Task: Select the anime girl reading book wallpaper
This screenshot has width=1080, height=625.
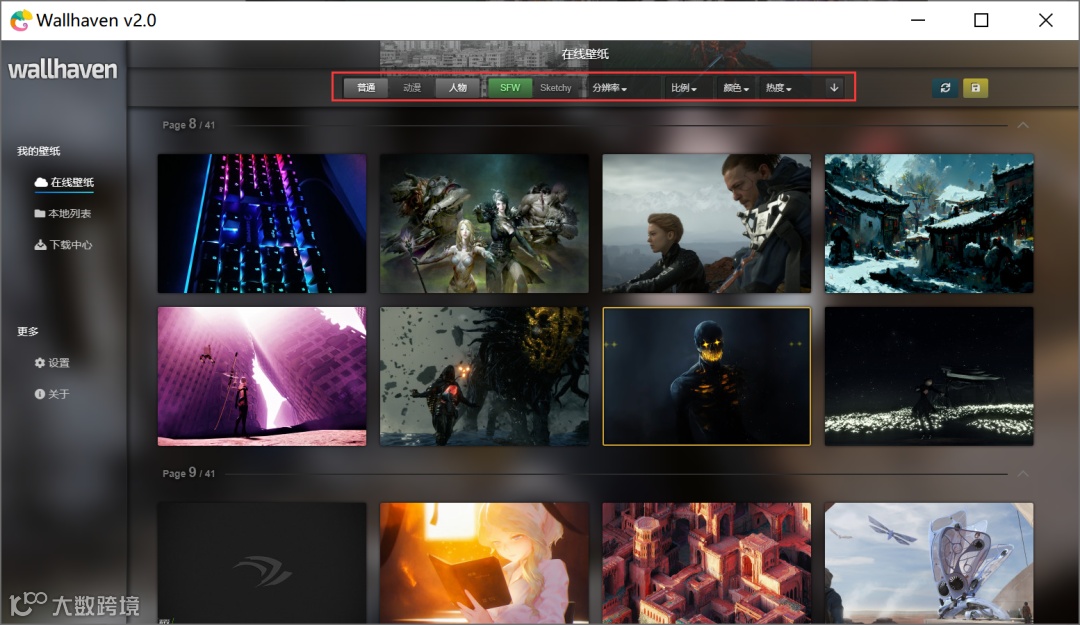Action: coord(484,563)
